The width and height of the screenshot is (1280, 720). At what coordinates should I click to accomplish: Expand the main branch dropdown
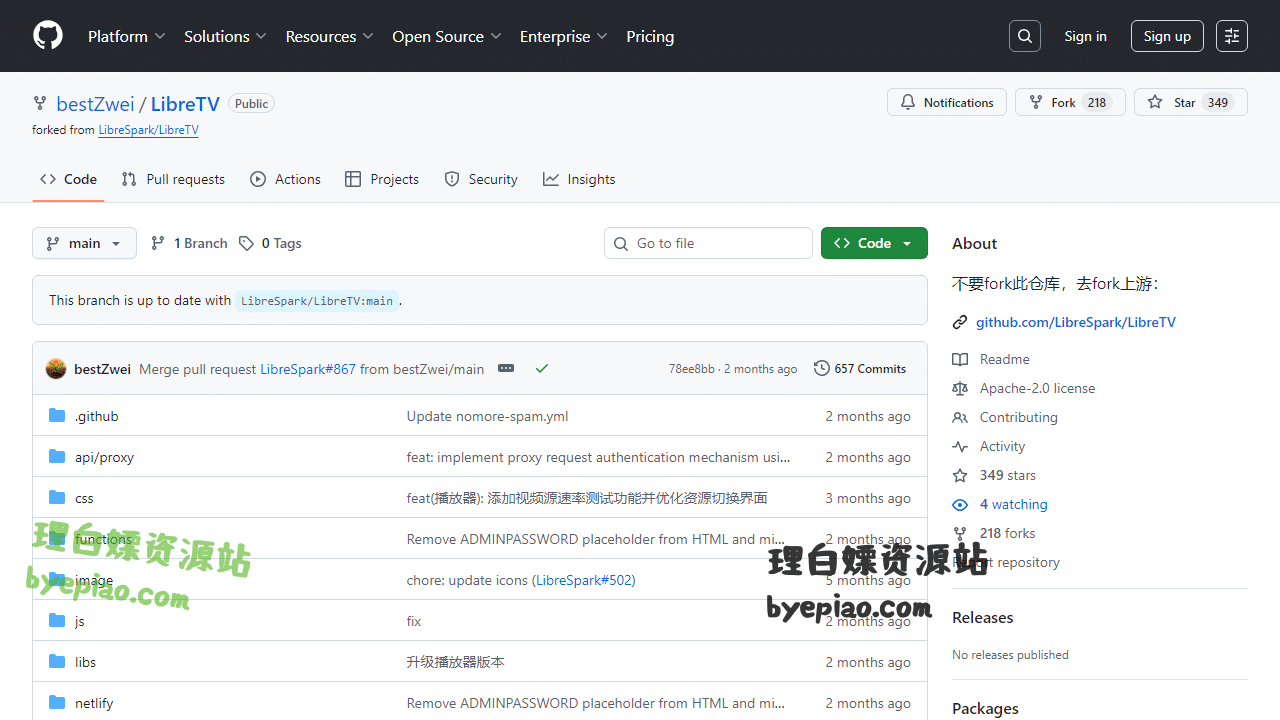pyautogui.click(x=84, y=243)
